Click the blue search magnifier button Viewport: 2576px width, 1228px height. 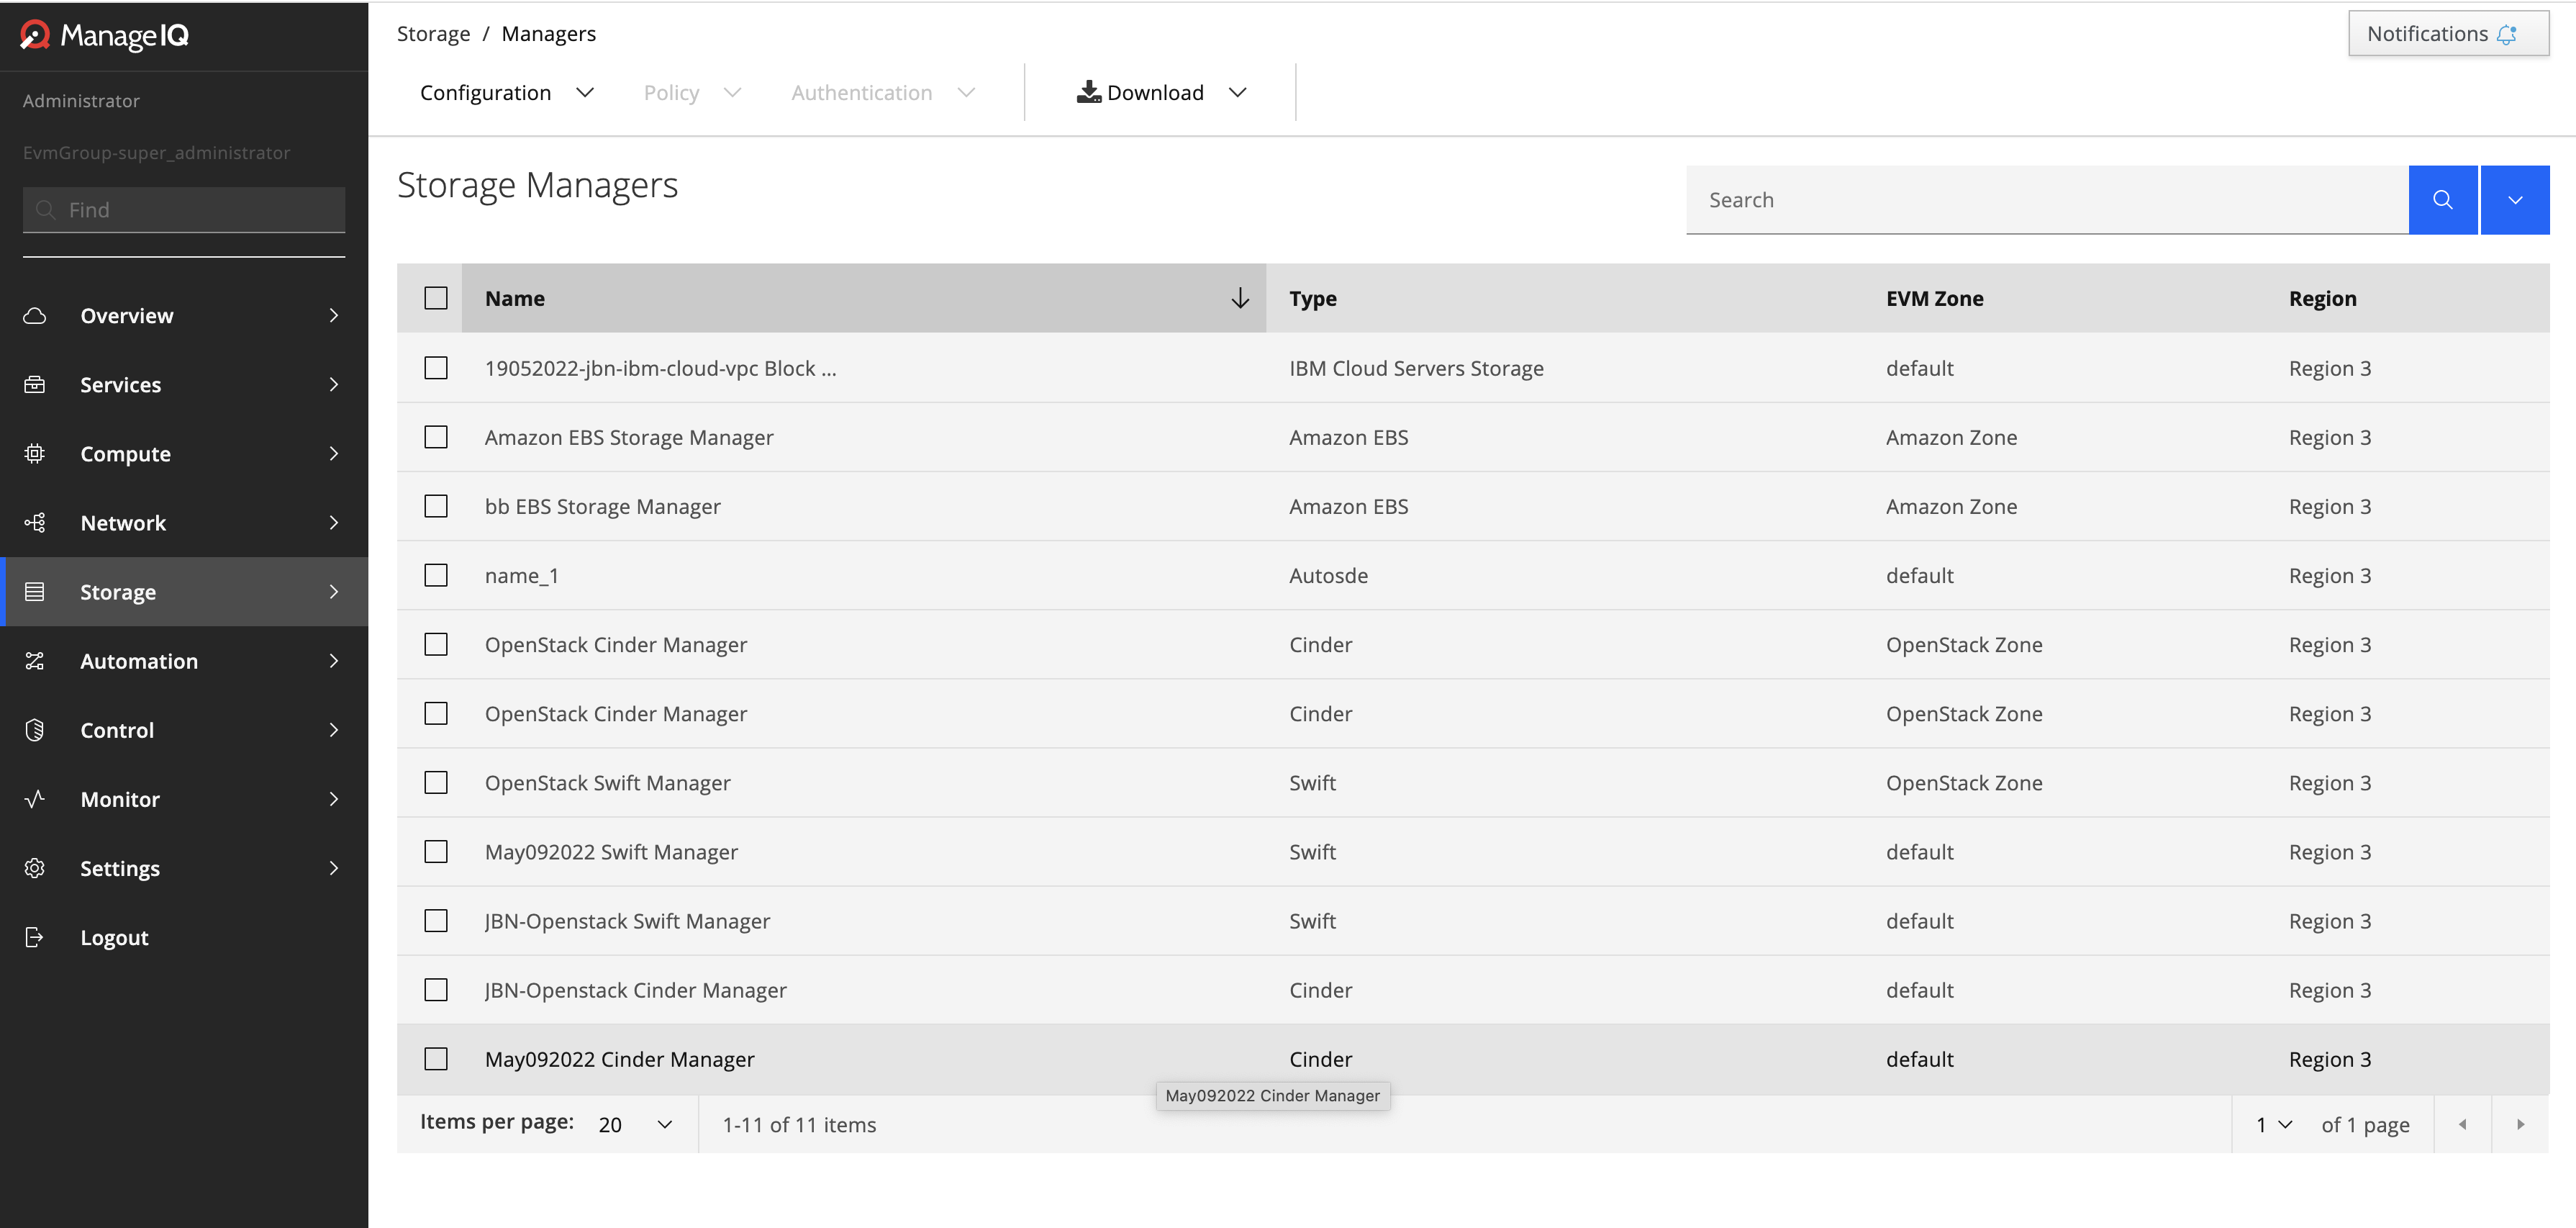[x=2442, y=200]
